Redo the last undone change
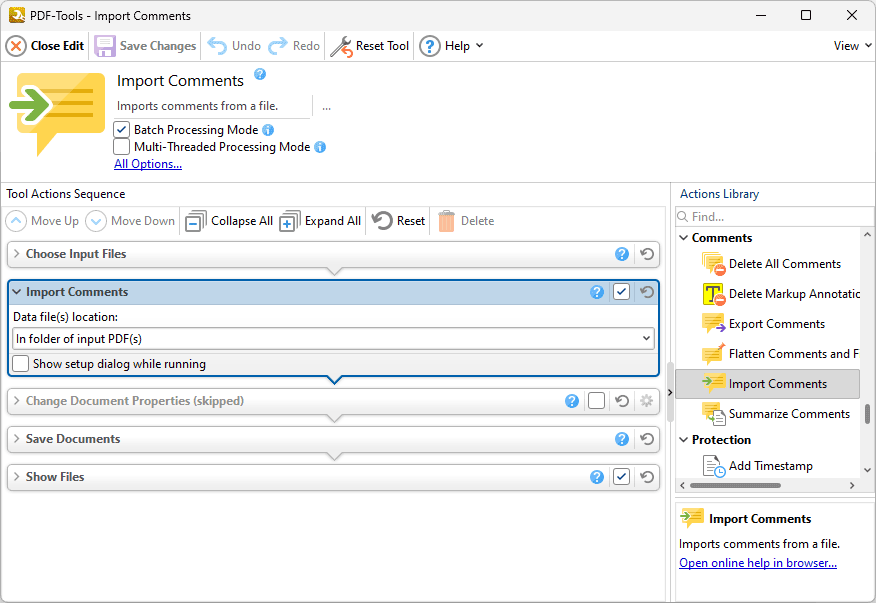876x603 pixels. [294, 46]
